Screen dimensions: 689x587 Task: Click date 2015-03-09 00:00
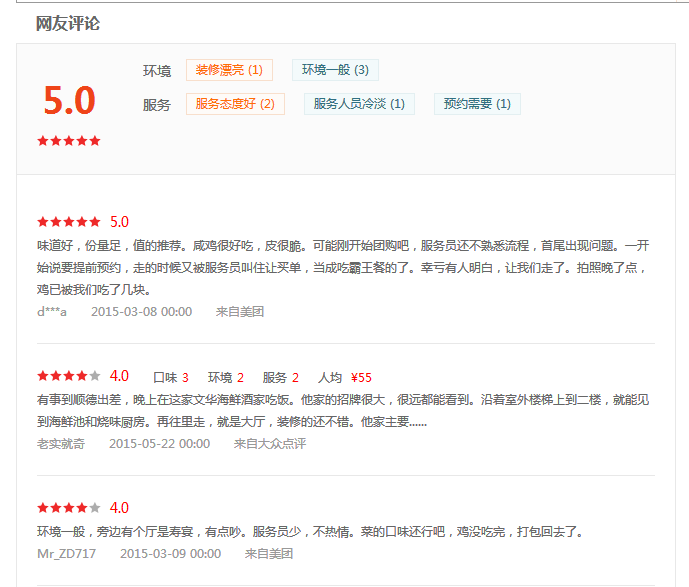[x=170, y=554]
